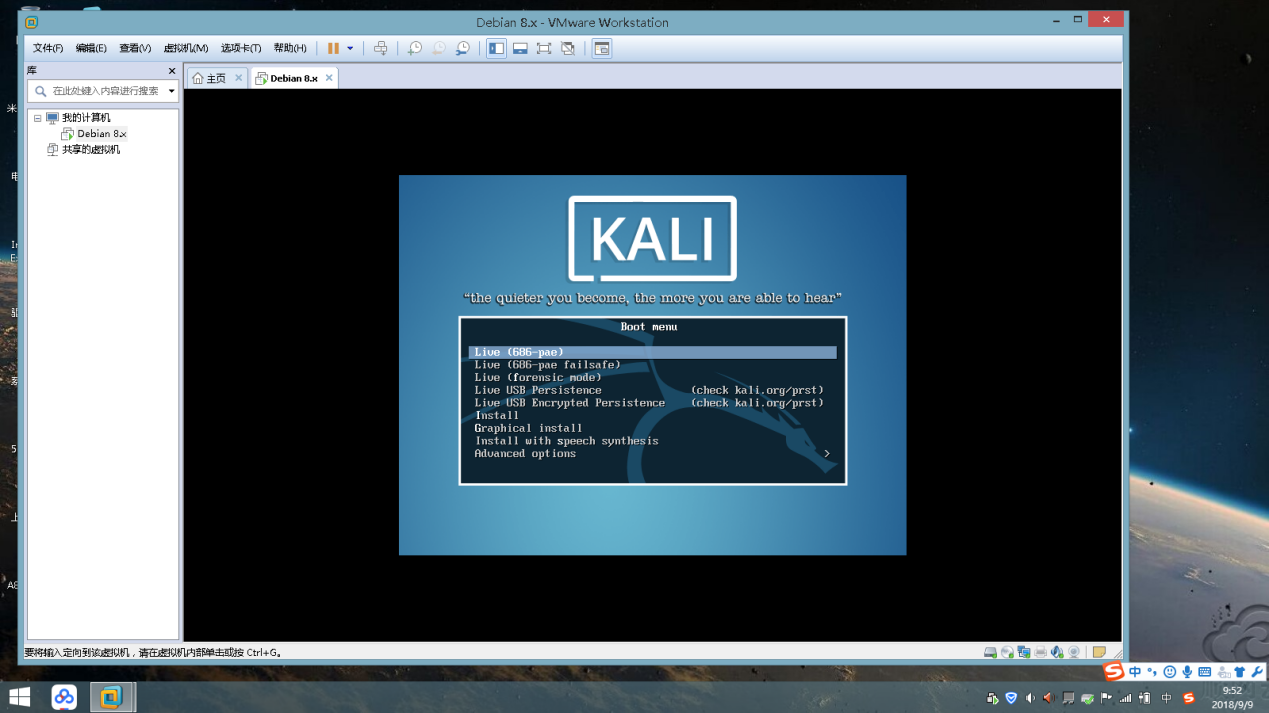Open the Sogou soft keyboard icon
The height and width of the screenshot is (713, 1269).
(x=1204, y=672)
